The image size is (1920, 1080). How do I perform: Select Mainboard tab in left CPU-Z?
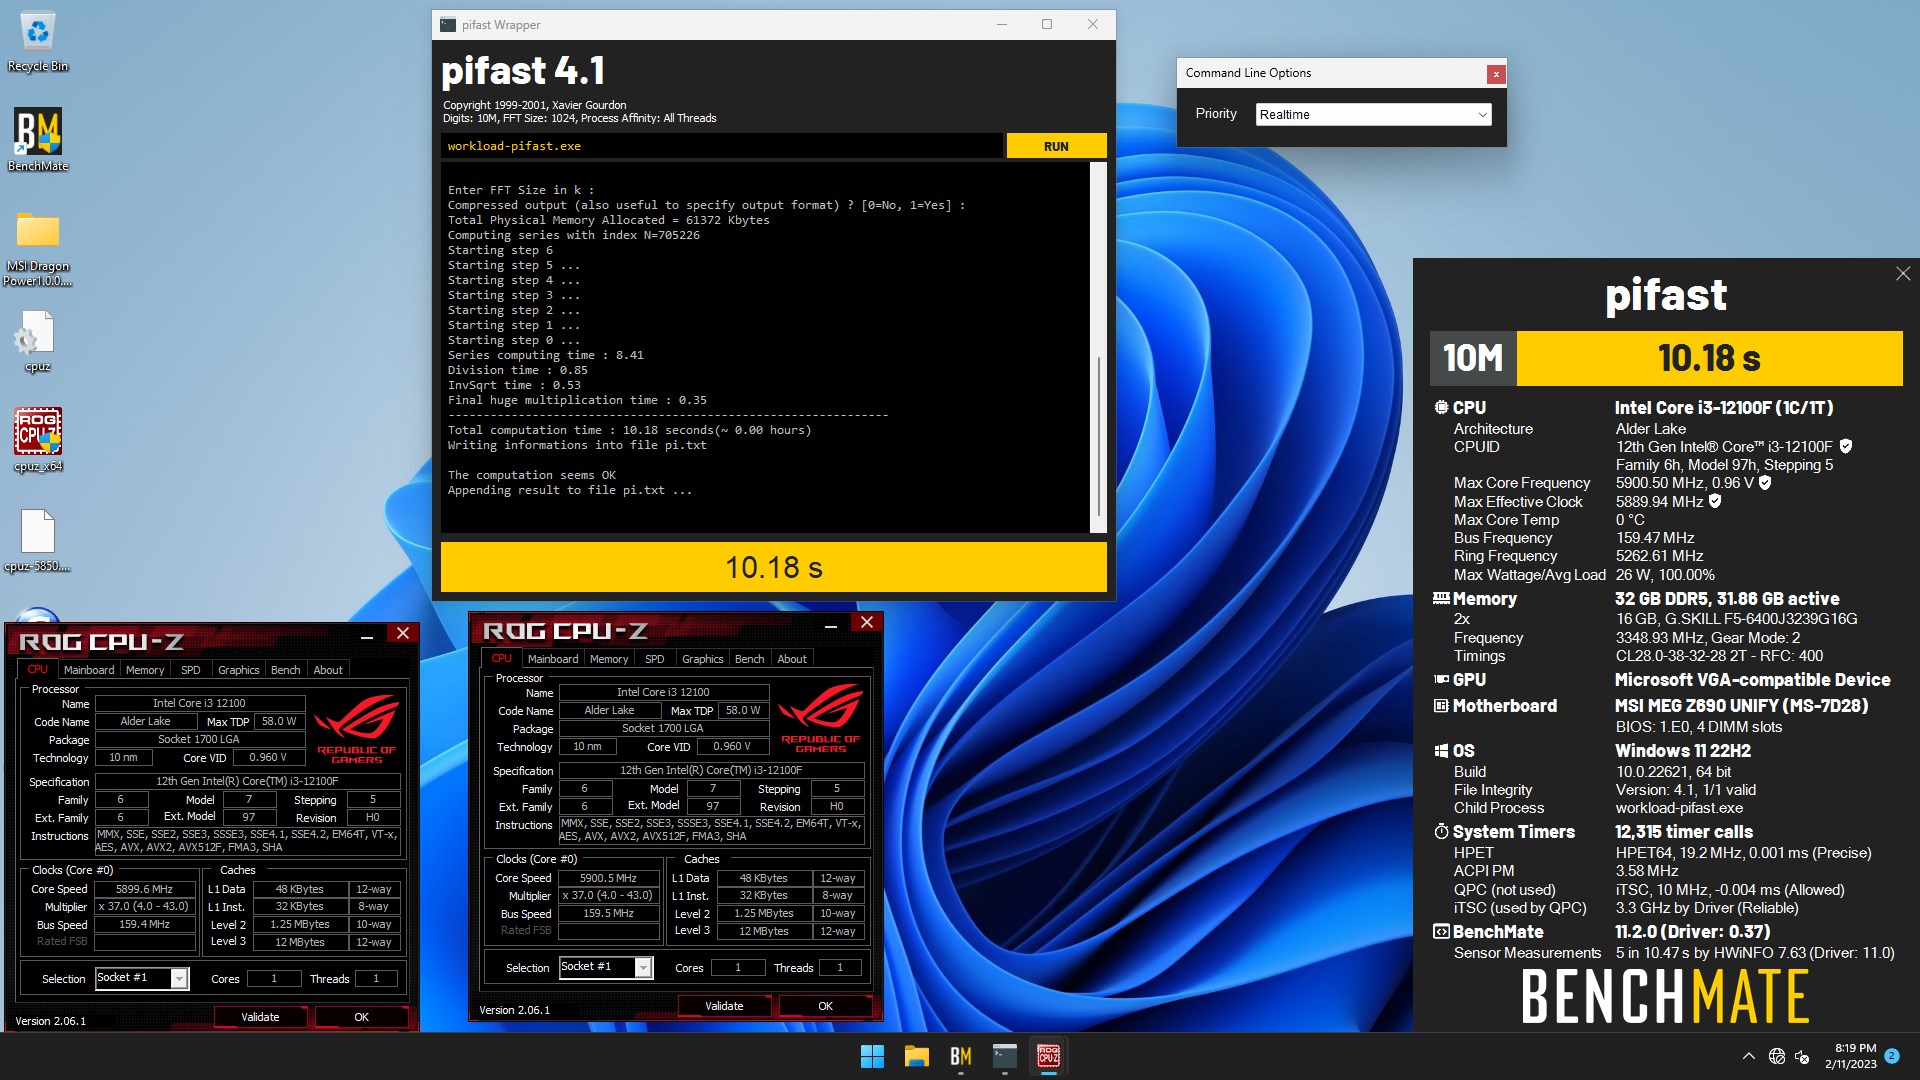(x=89, y=670)
